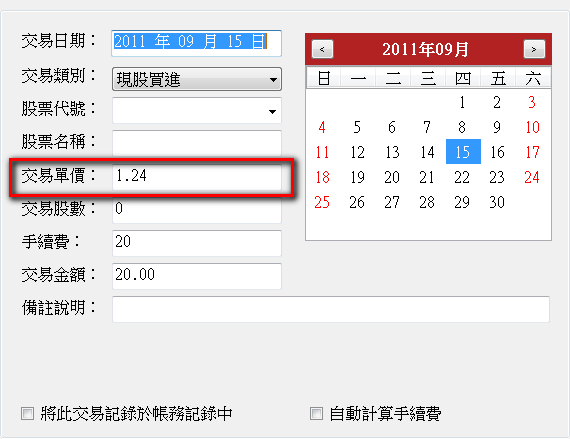The height and width of the screenshot is (439, 570).
Task: Click the 交易金額 field showing 20.00
Action: (x=197, y=276)
